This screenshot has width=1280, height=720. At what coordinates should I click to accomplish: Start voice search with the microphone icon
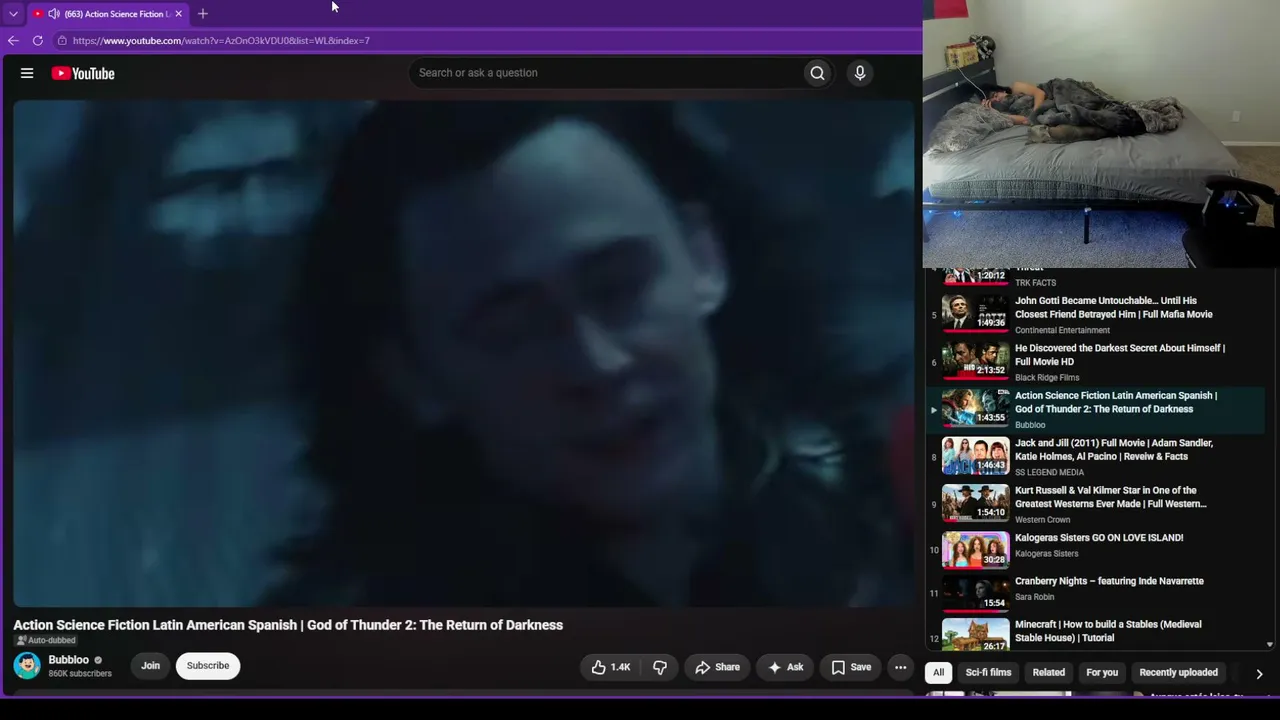click(x=859, y=73)
